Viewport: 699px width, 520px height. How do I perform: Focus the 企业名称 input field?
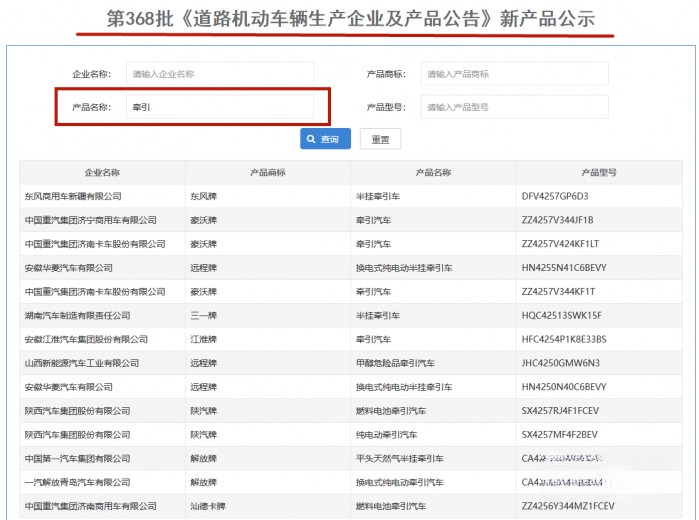tap(219, 74)
